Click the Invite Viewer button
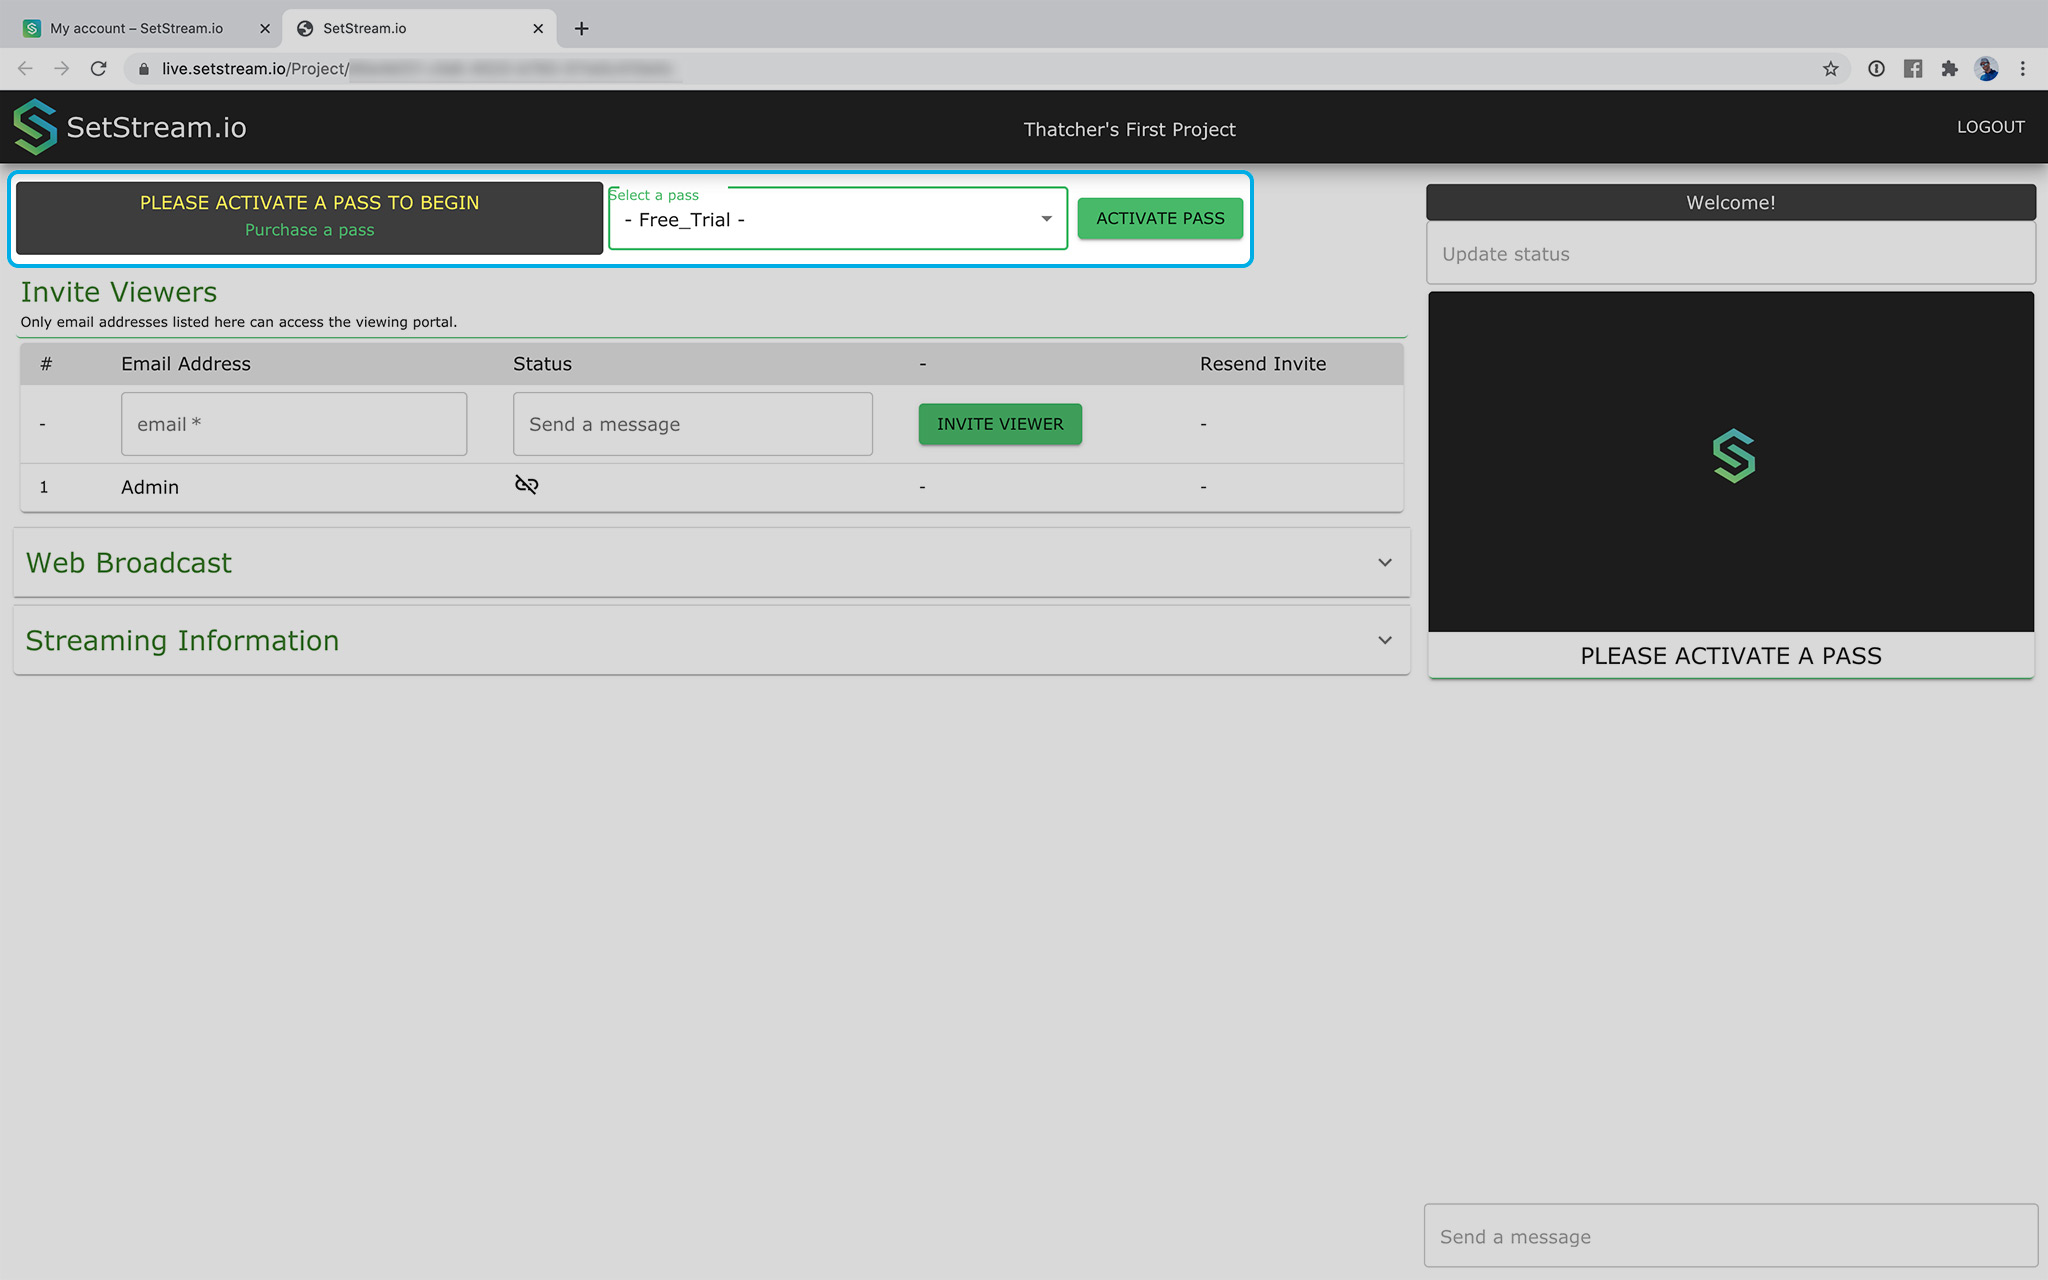This screenshot has width=2048, height=1280. point(1000,424)
